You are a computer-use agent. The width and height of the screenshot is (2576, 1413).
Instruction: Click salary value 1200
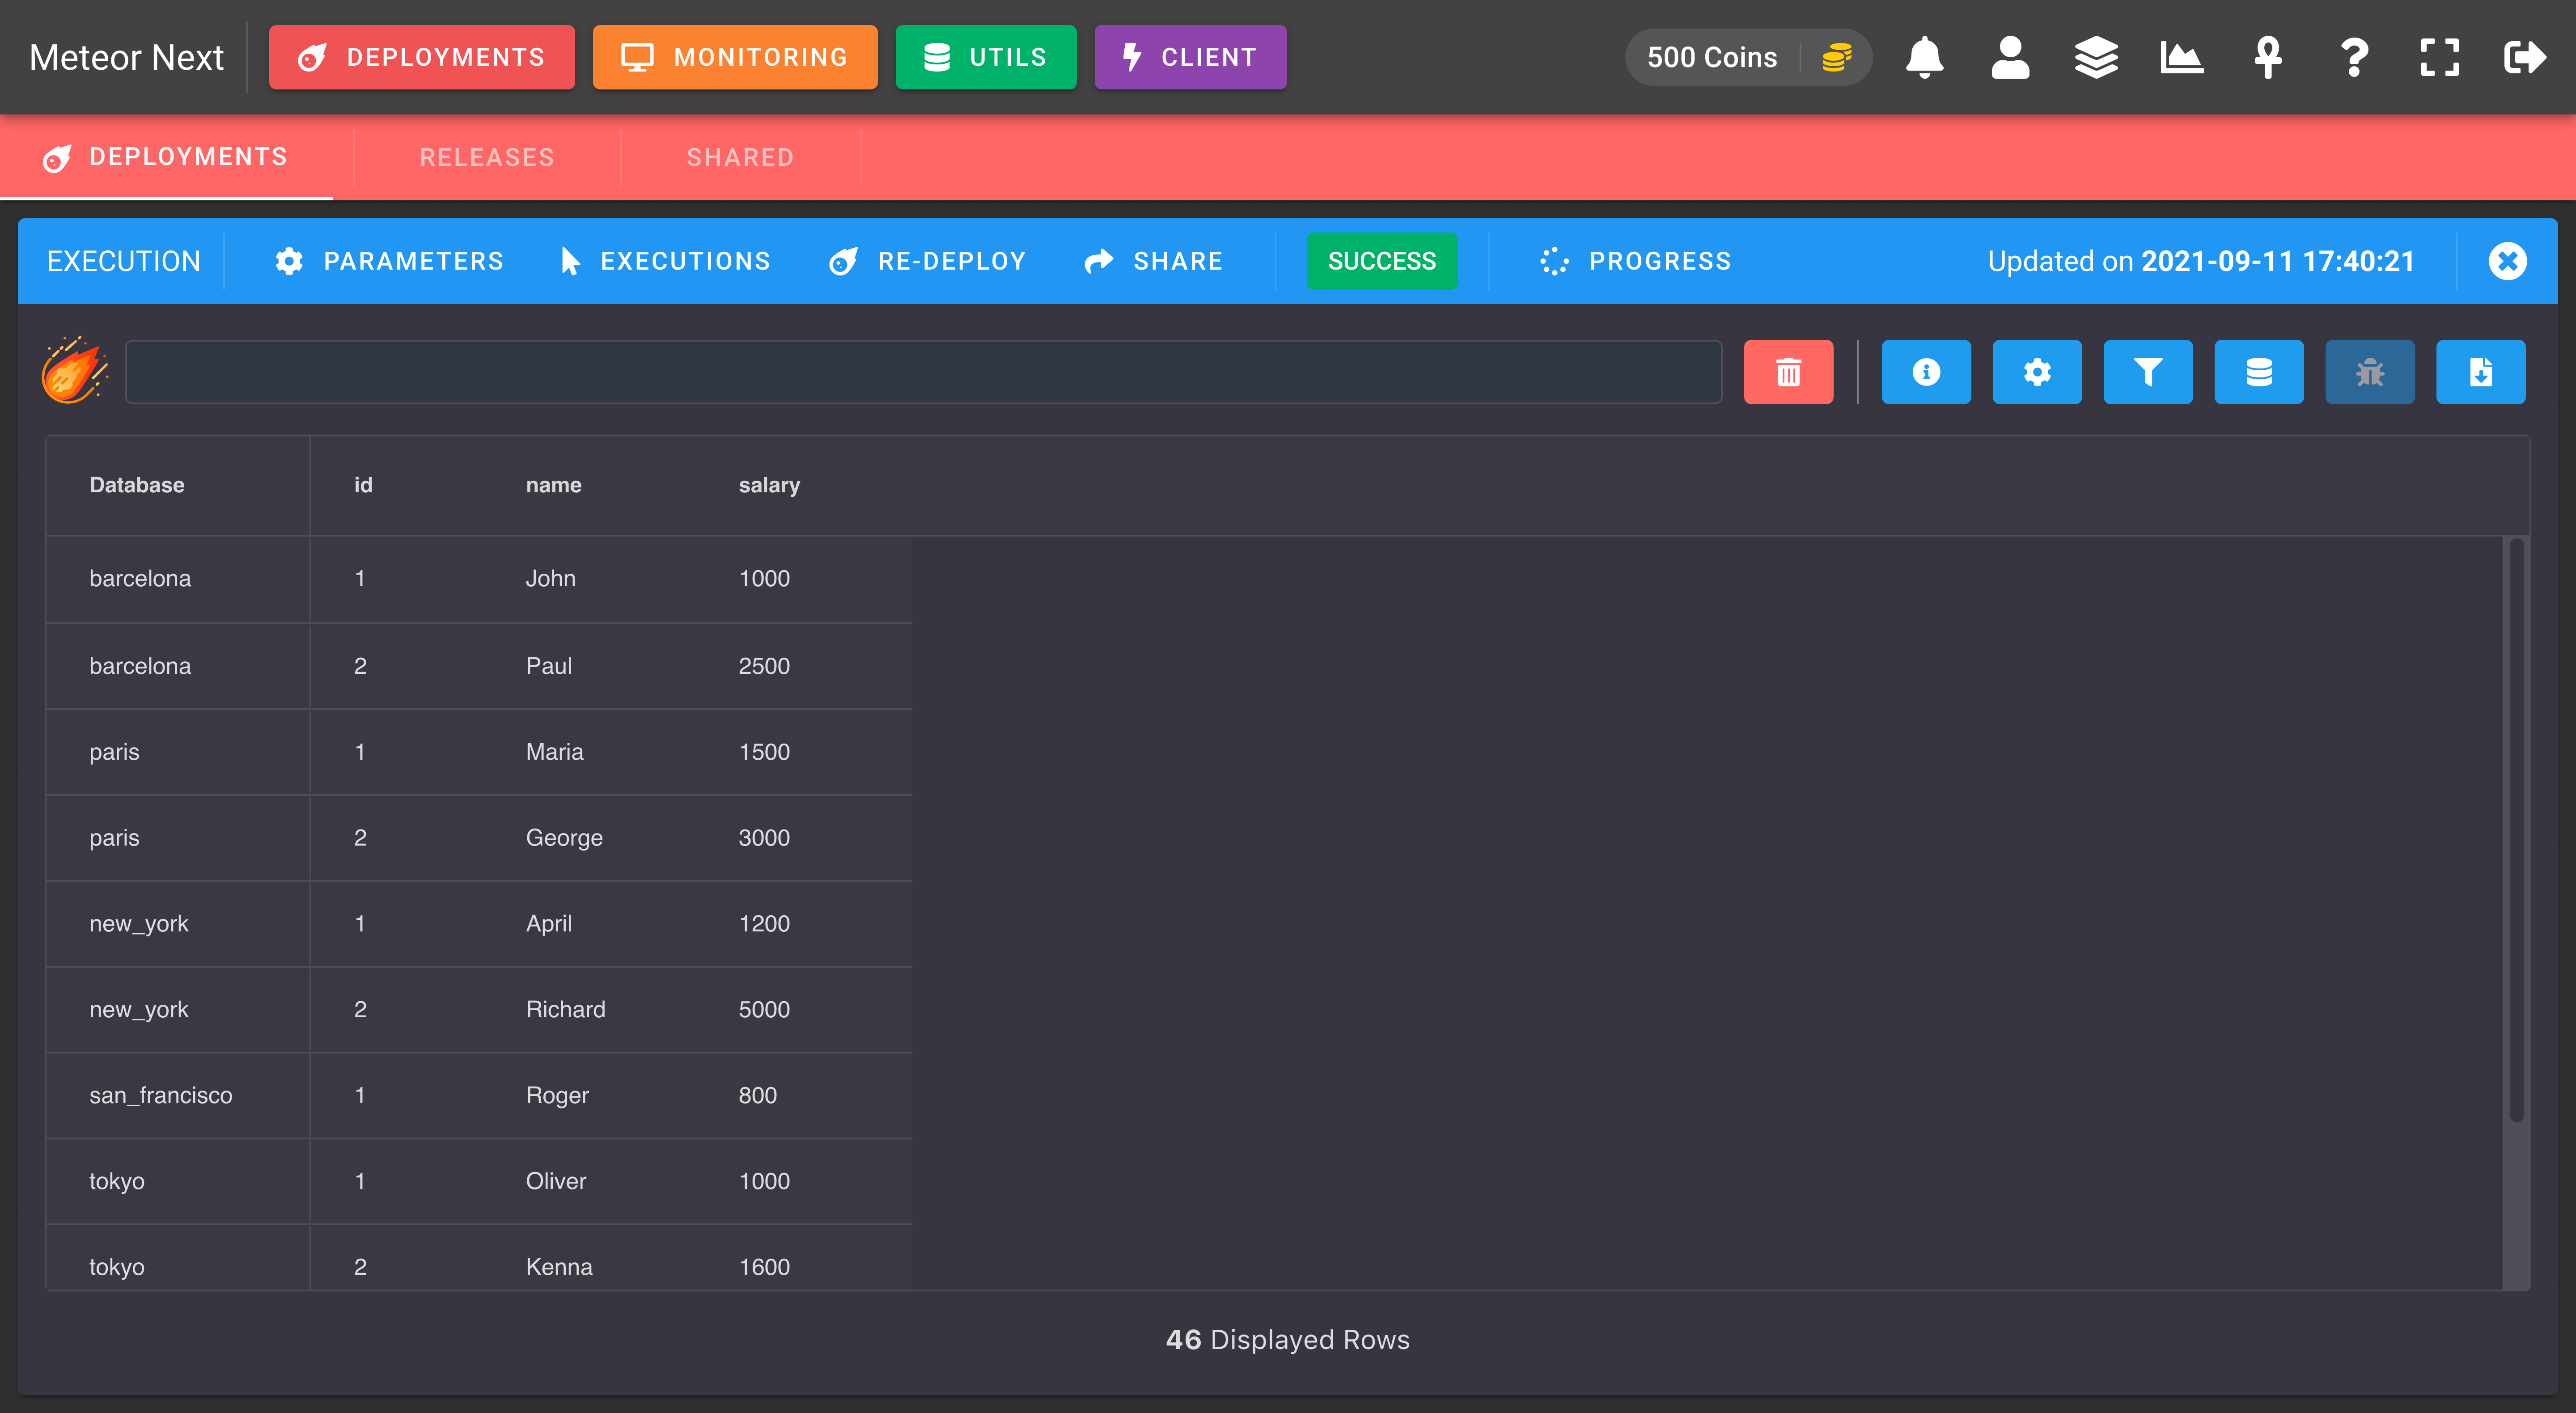point(764,924)
